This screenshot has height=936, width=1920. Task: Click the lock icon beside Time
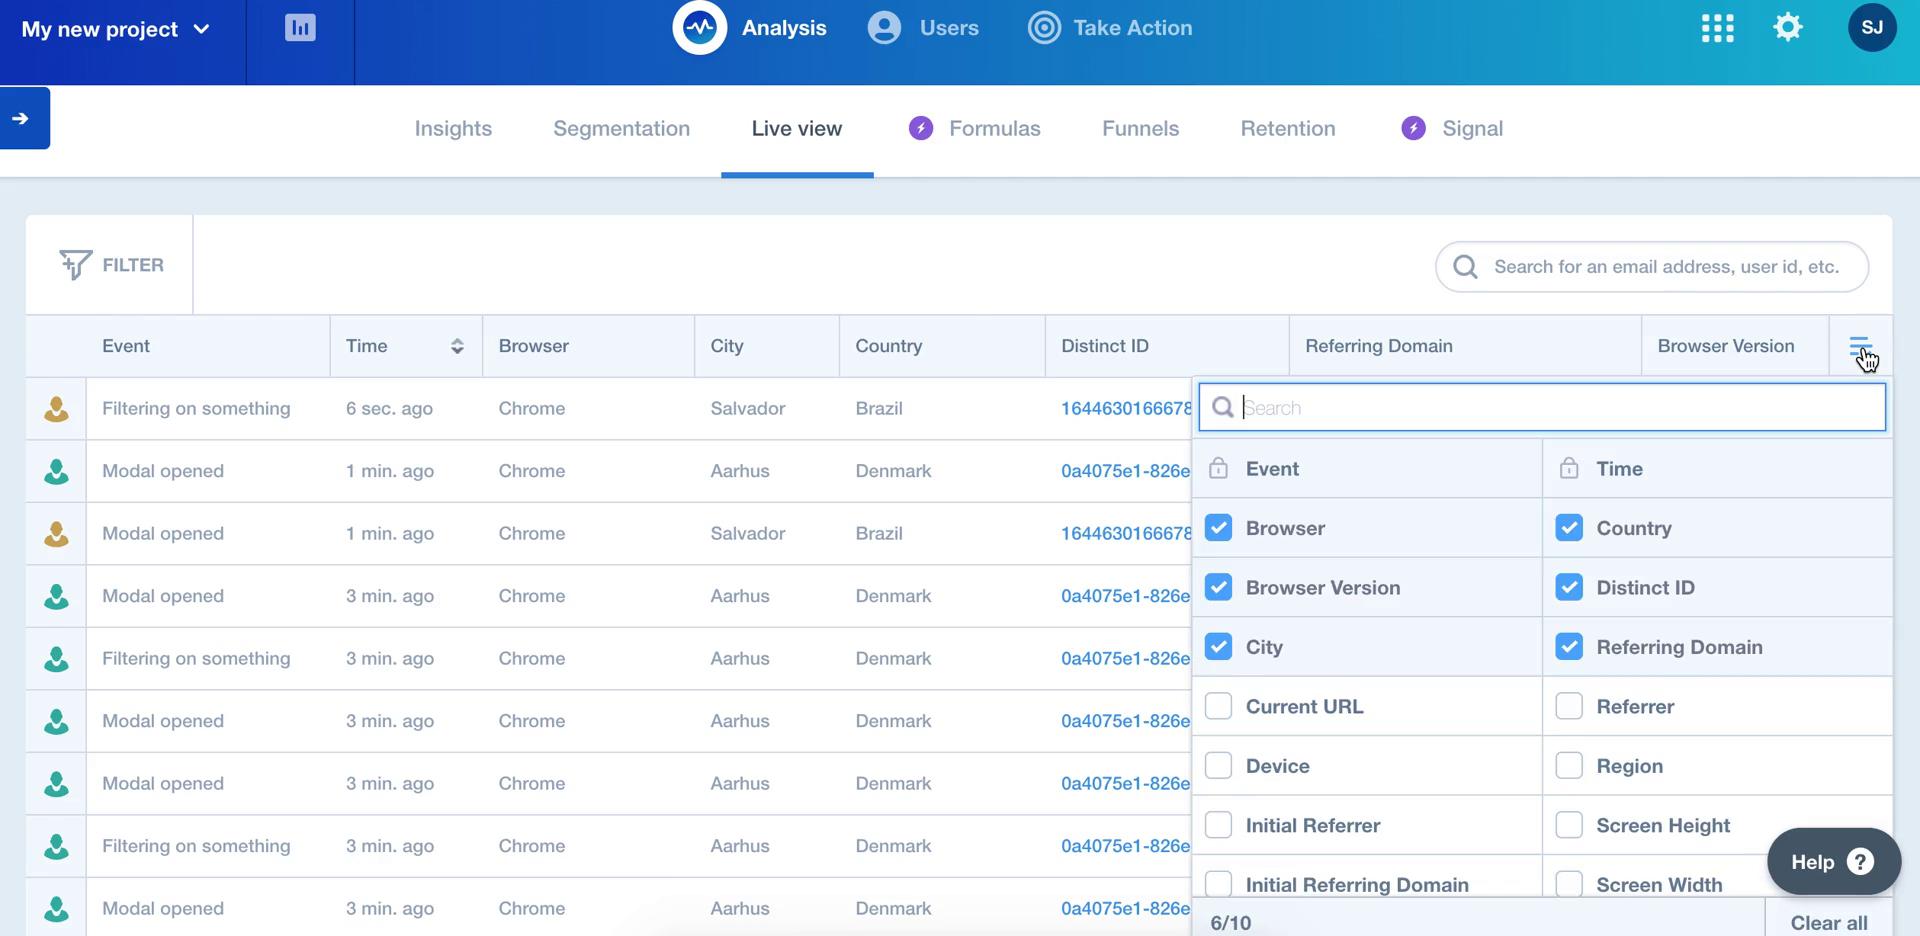[x=1569, y=468]
